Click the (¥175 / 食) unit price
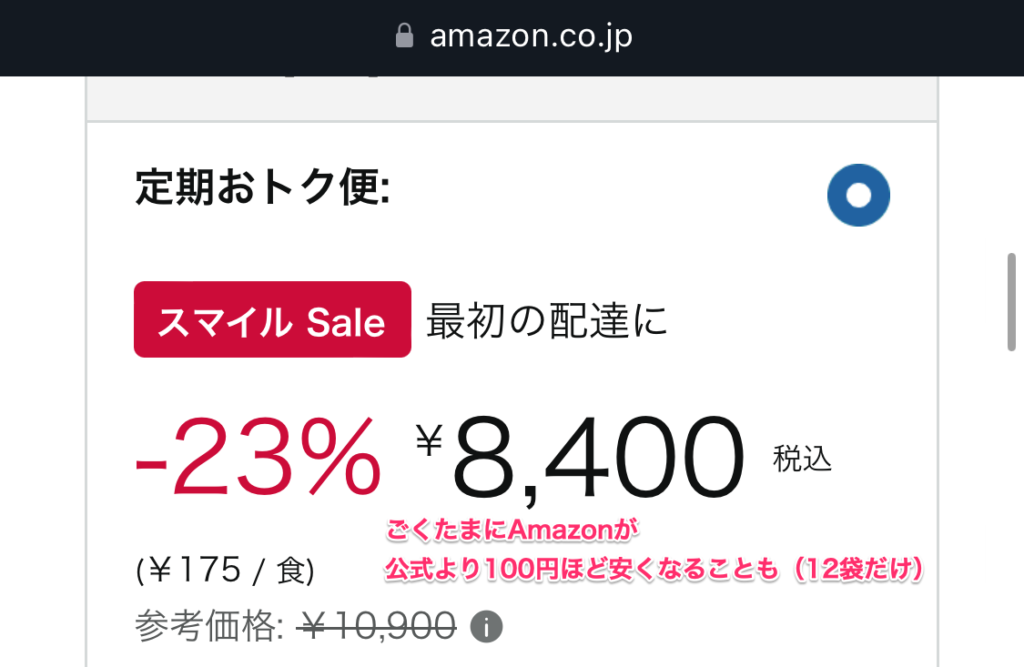Image resolution: width=1024 pixels, height=667 pixels. point(225,571)
